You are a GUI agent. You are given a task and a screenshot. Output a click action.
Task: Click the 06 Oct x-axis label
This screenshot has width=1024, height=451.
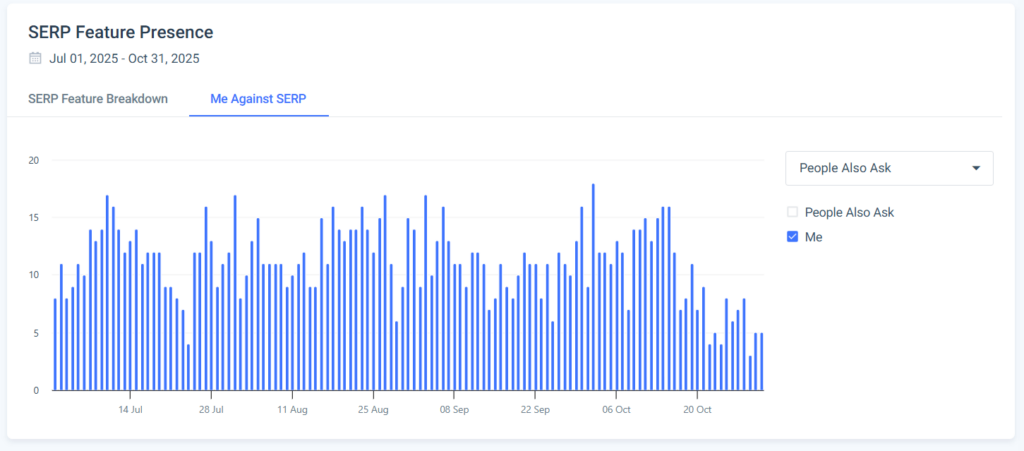coord(616,409)
